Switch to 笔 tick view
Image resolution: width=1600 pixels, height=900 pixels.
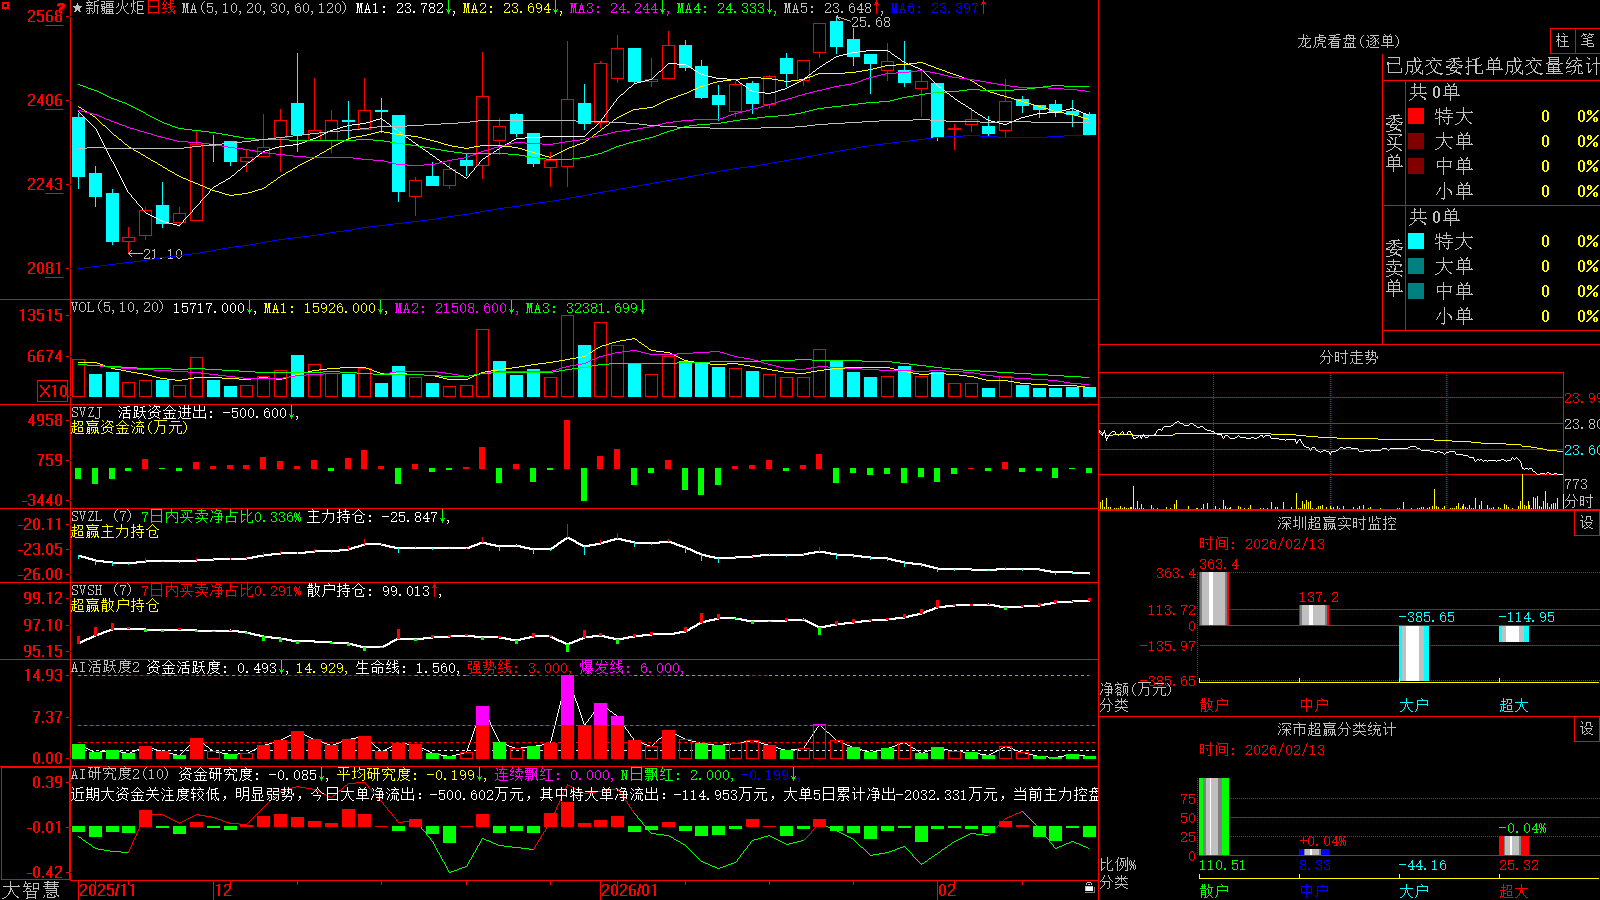click(x=1587, y=40)
